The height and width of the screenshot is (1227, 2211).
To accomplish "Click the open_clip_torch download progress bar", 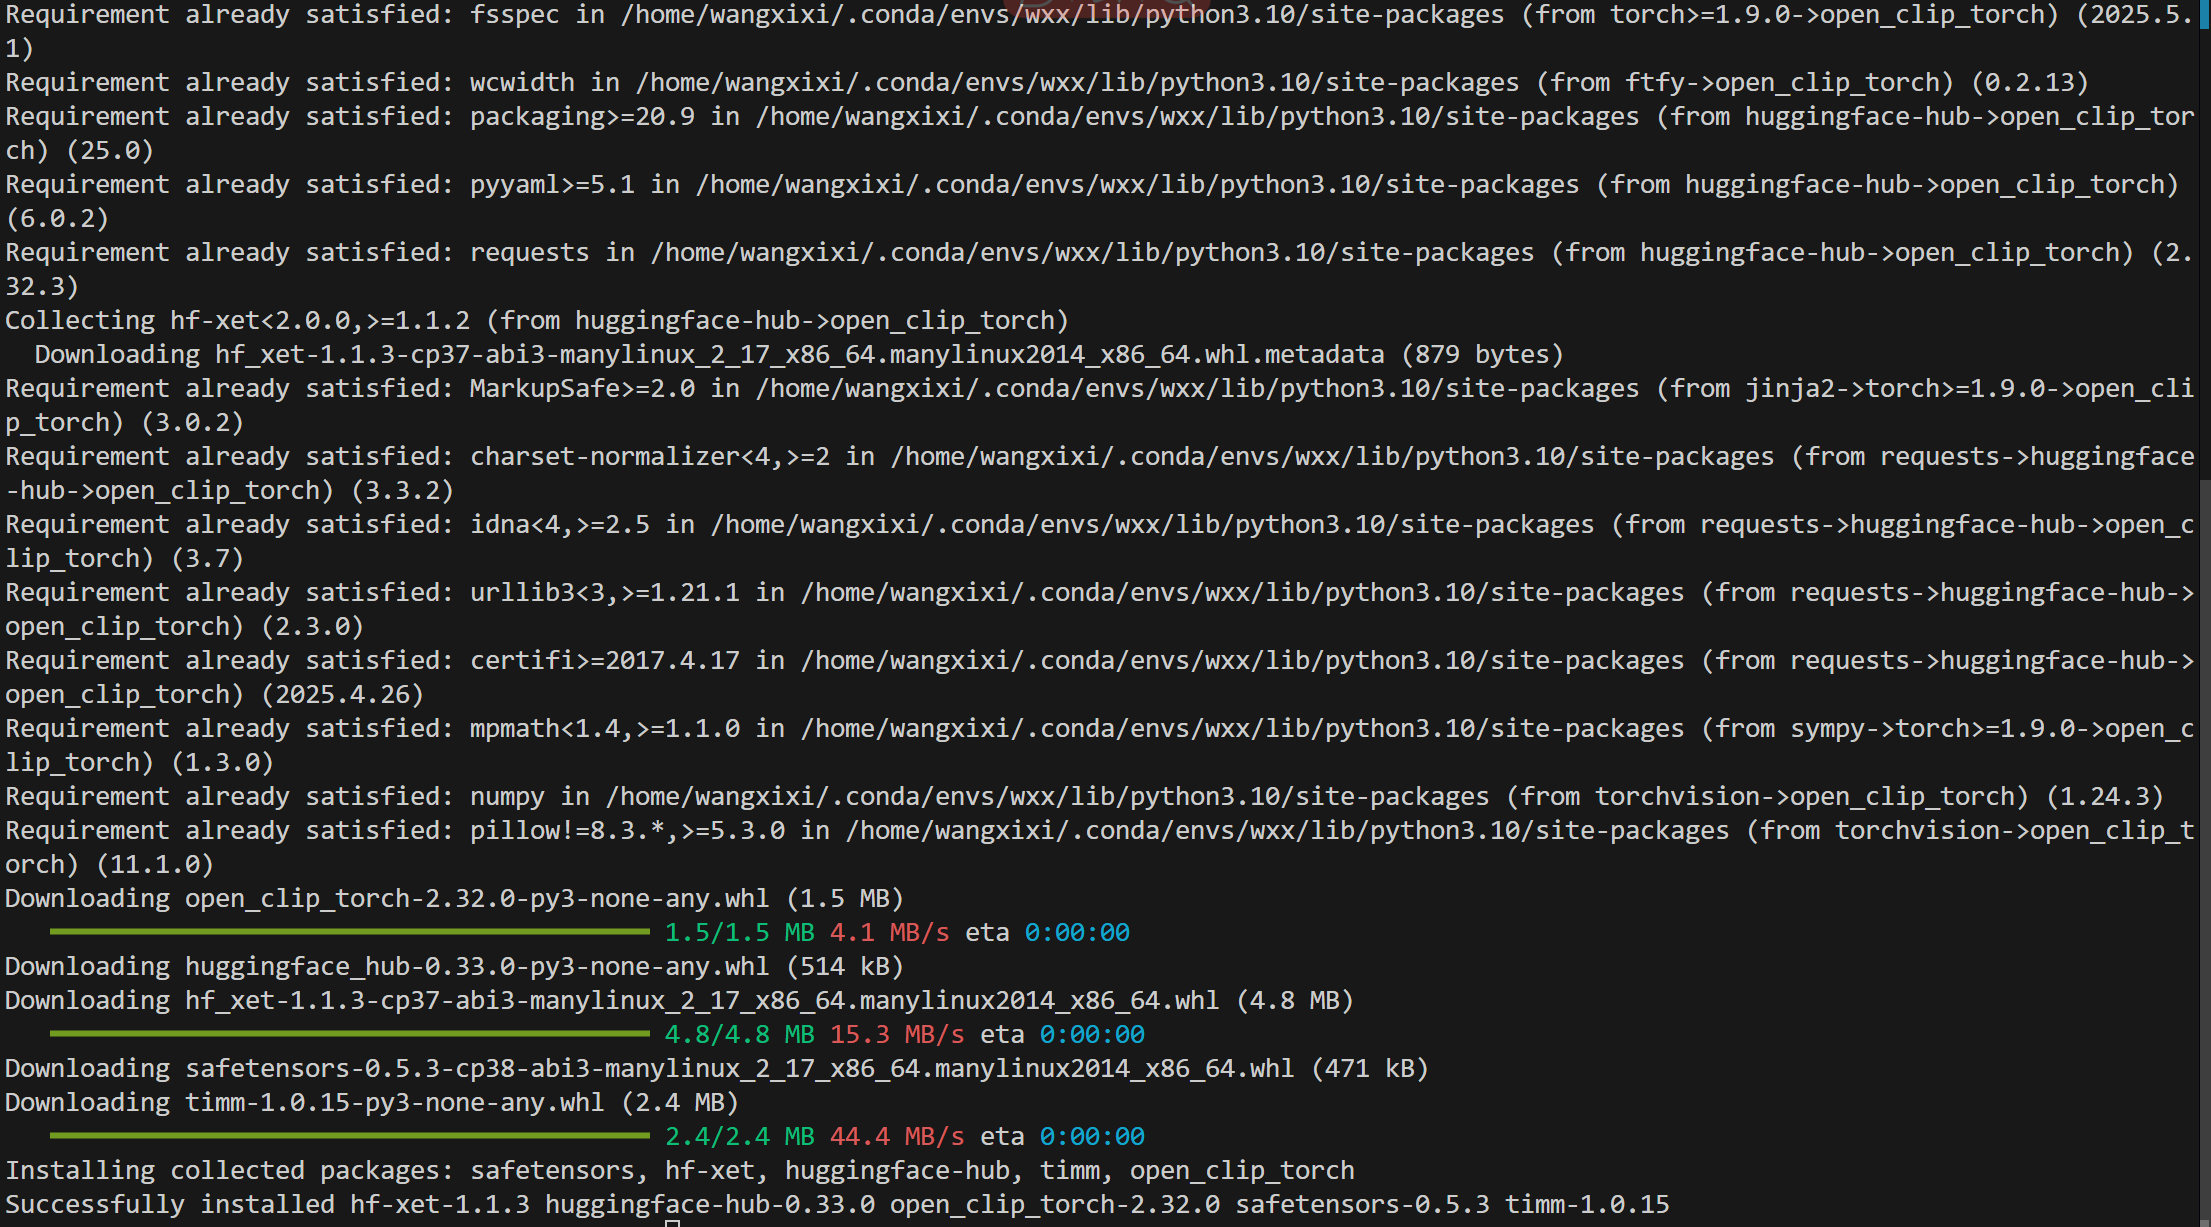I will (349, 932).
